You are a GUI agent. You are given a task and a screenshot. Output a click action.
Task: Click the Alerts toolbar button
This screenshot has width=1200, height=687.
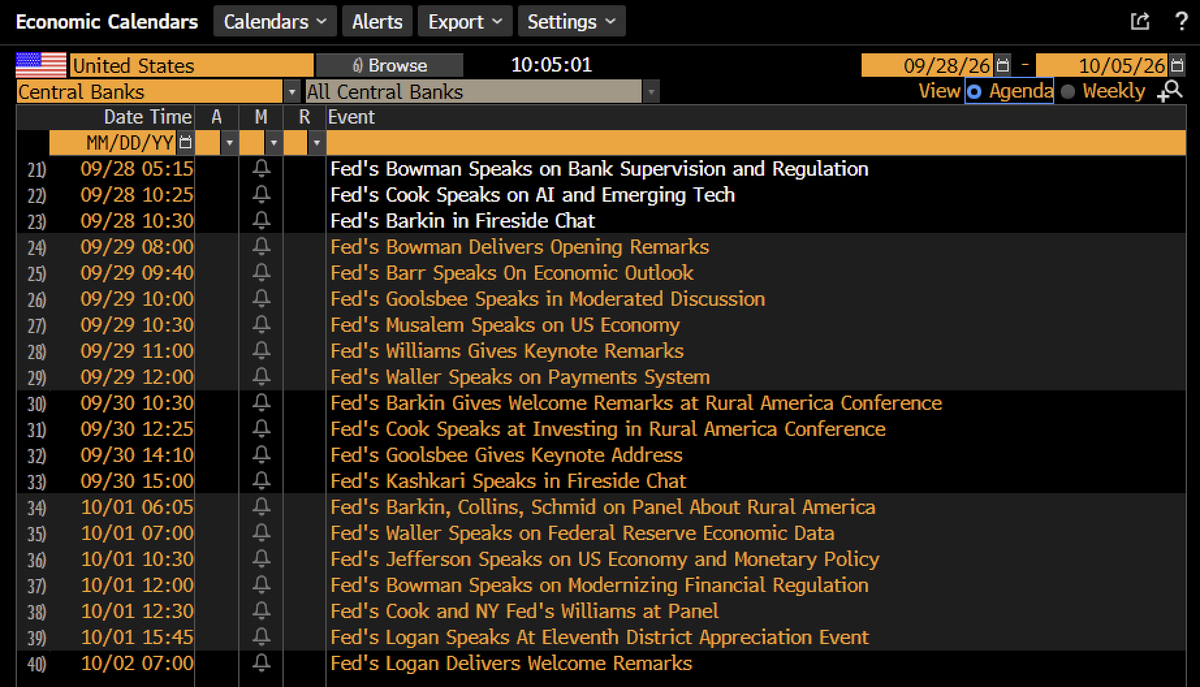point(377,21)
